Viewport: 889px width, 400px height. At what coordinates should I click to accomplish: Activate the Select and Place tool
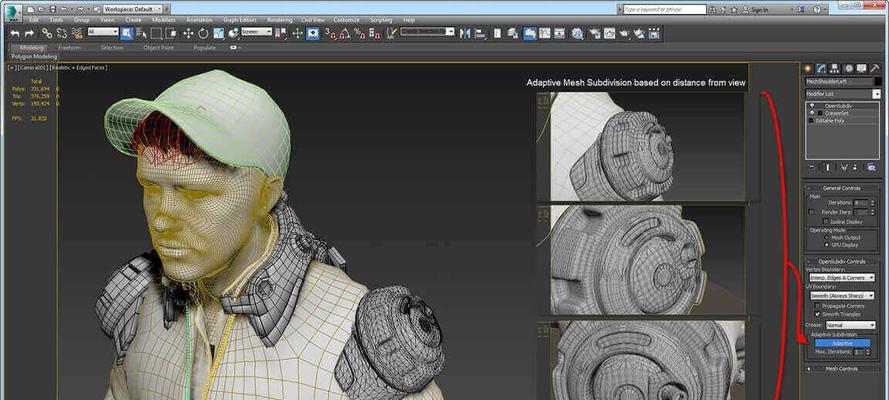[233, 33]
